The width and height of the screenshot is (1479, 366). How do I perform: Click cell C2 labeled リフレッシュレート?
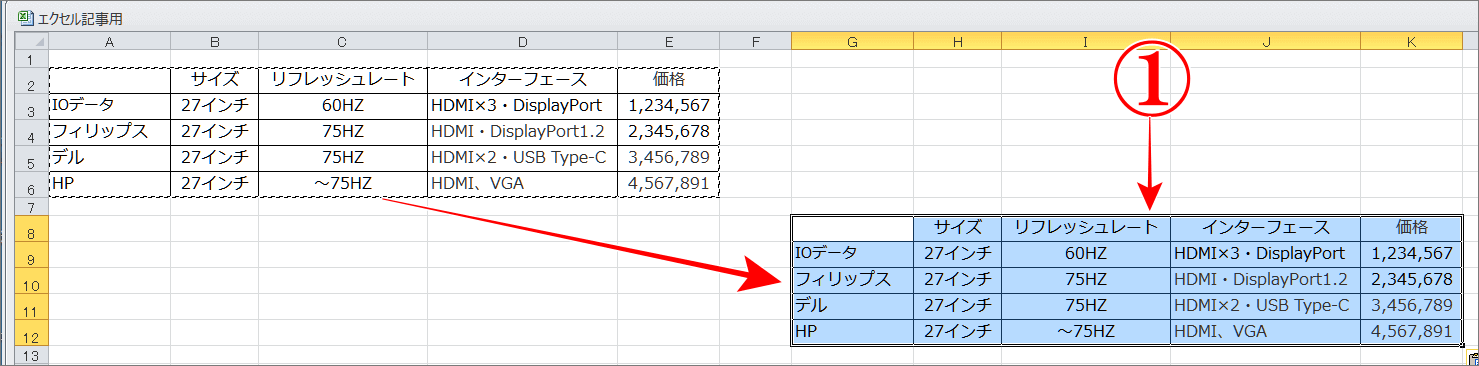point(343,80)
